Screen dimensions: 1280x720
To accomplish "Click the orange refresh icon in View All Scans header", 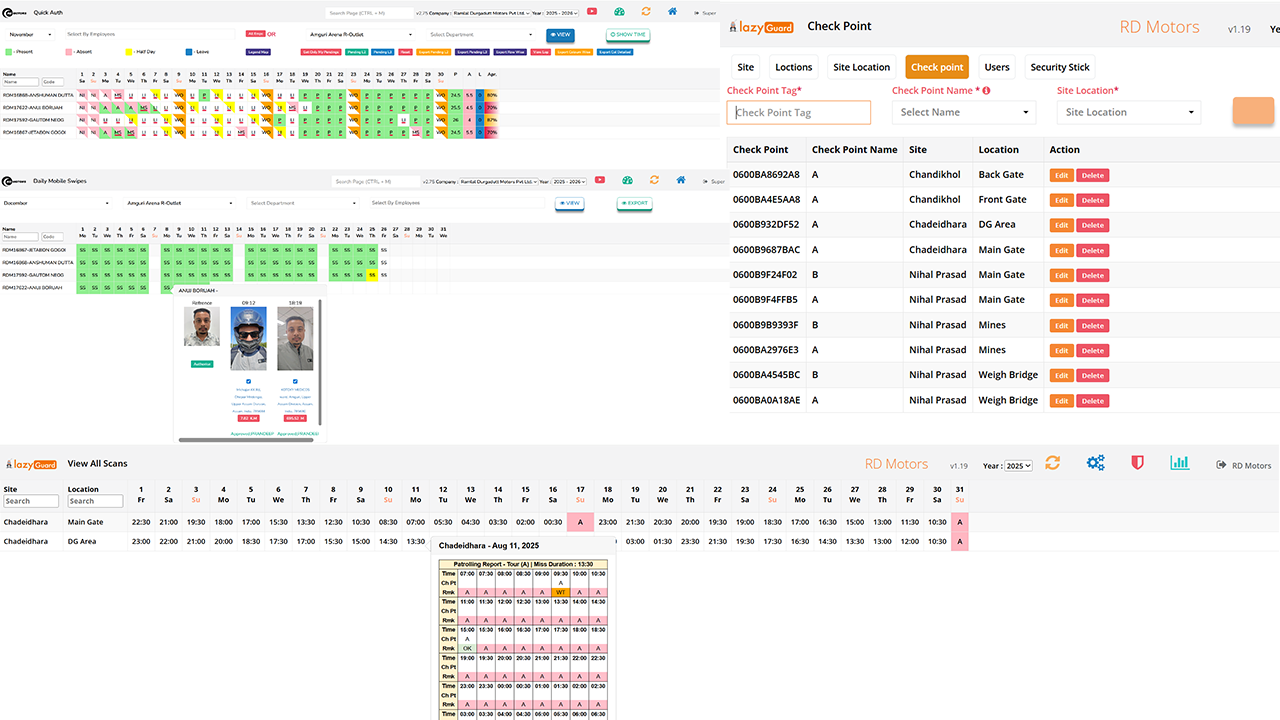I will (x=1052, y=463).
